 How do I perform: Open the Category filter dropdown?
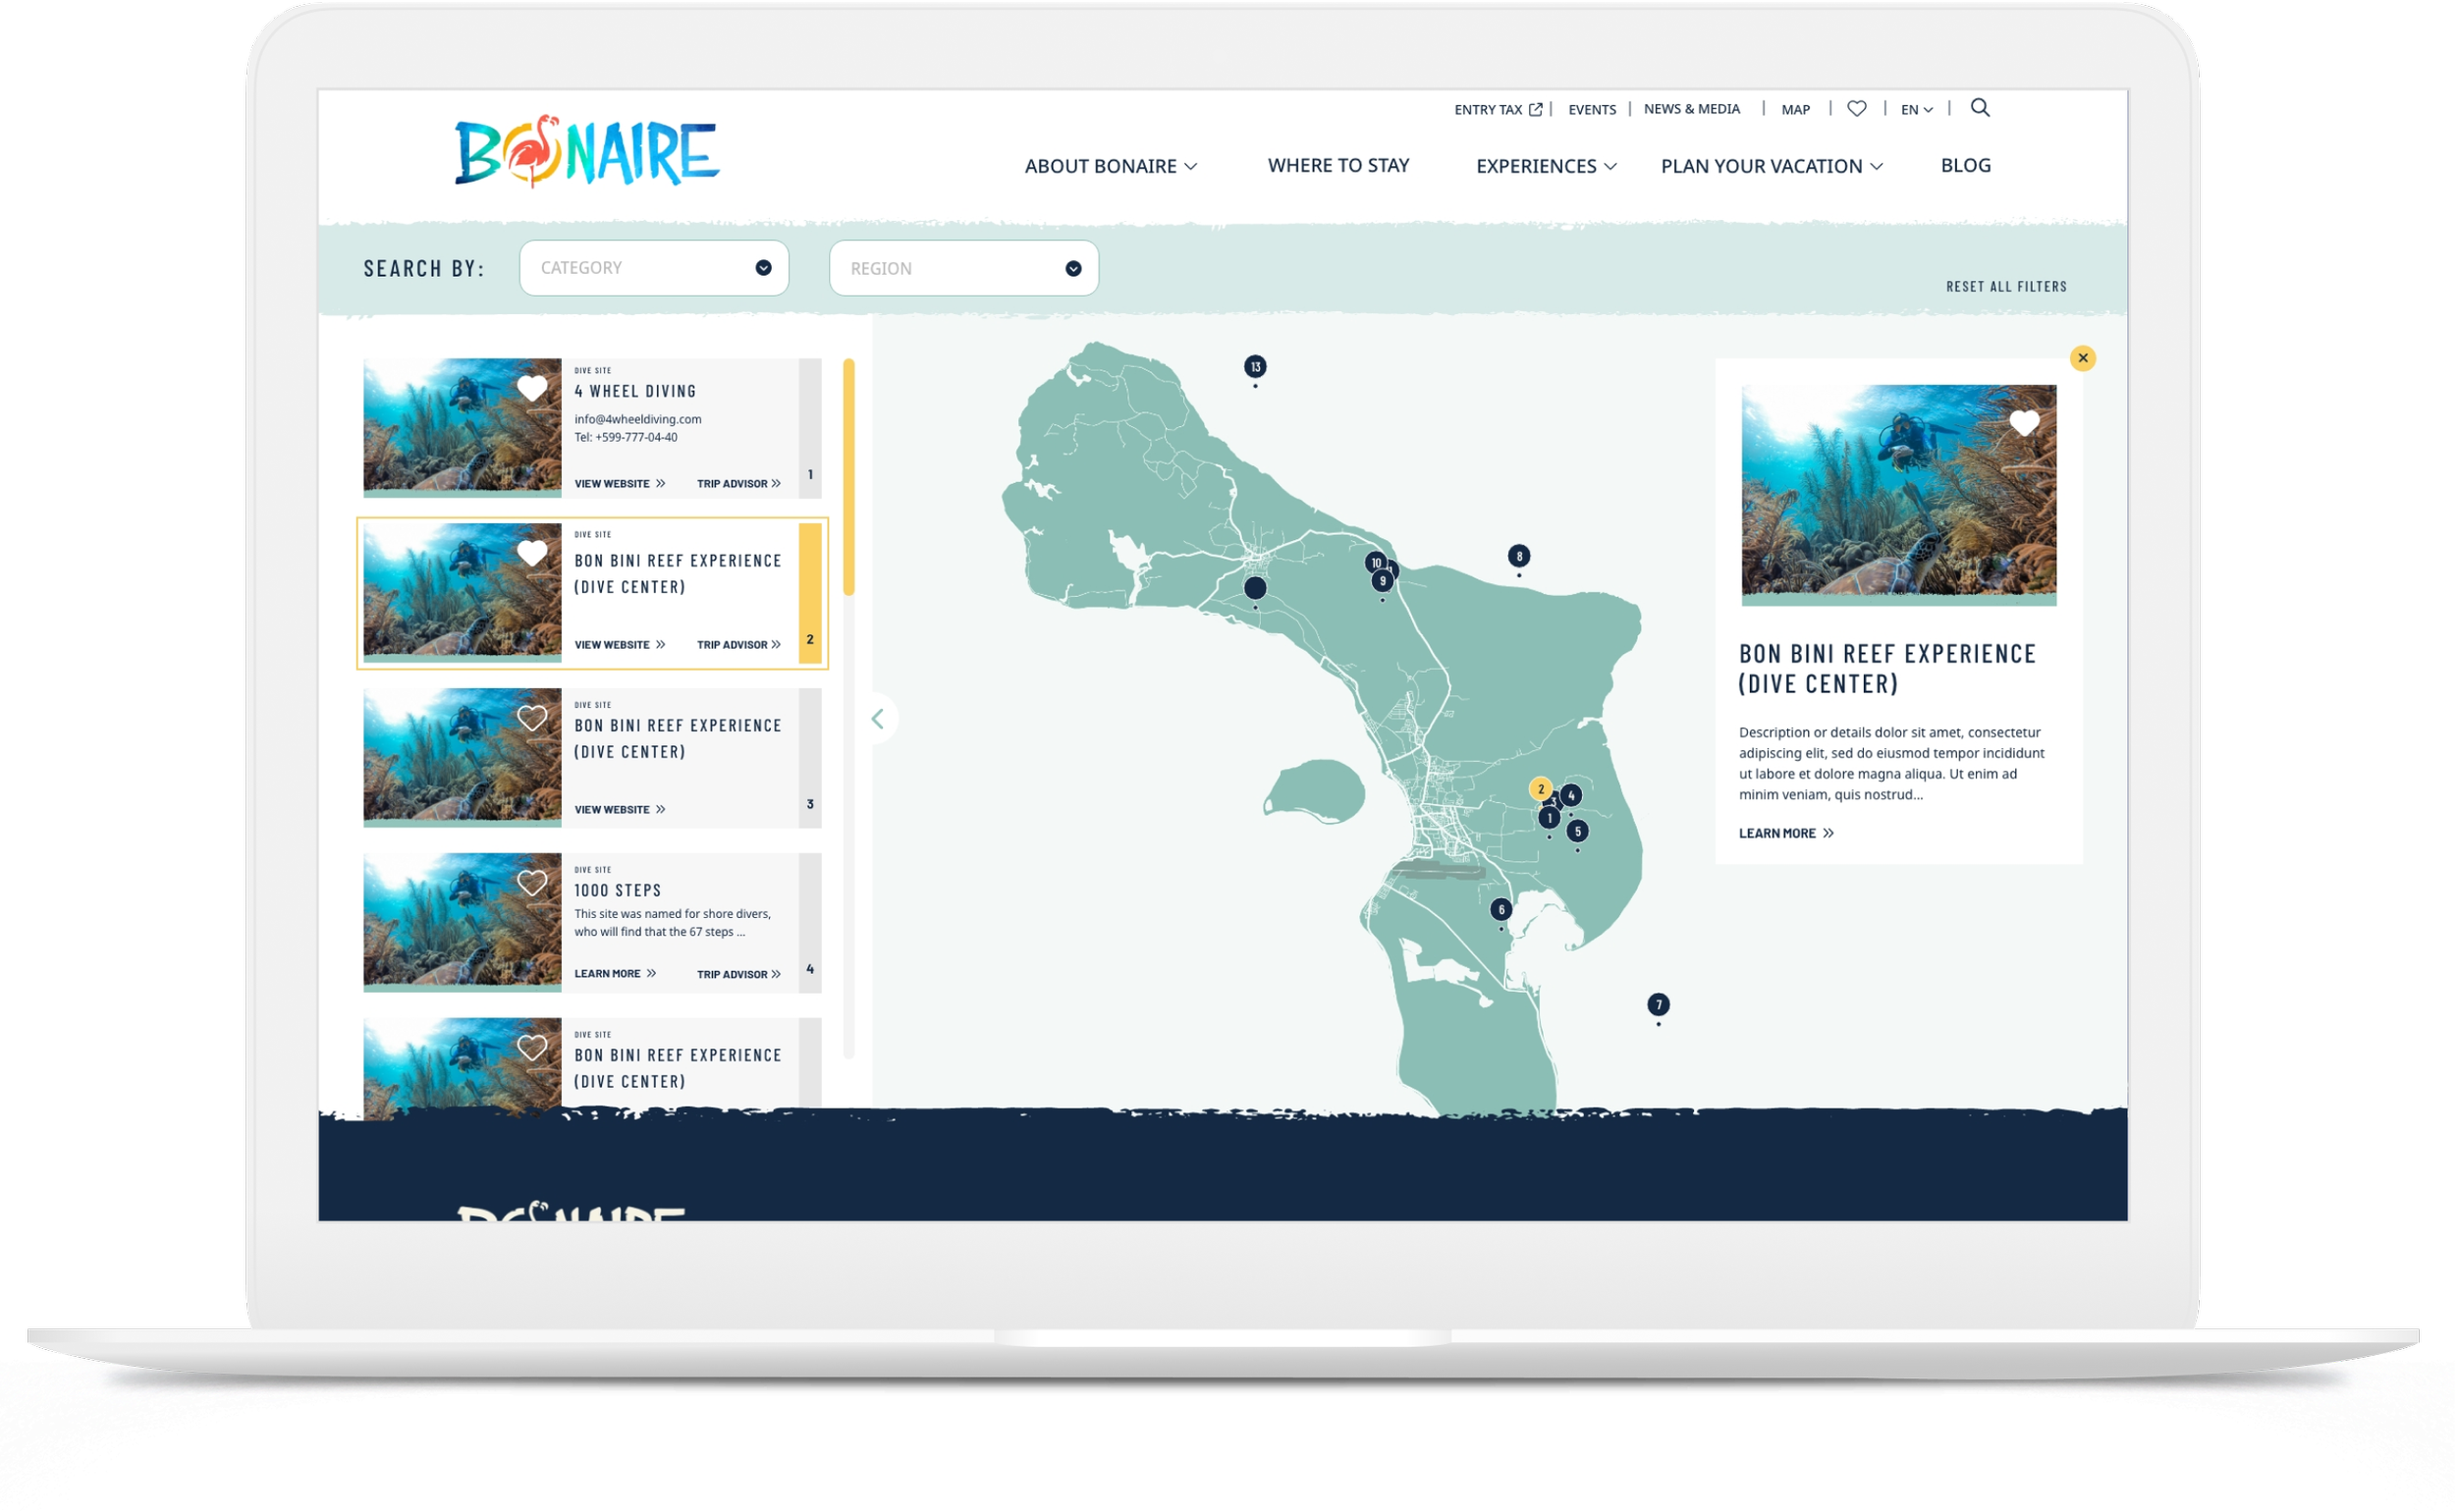pyautogui.click(x=654, y=268)
